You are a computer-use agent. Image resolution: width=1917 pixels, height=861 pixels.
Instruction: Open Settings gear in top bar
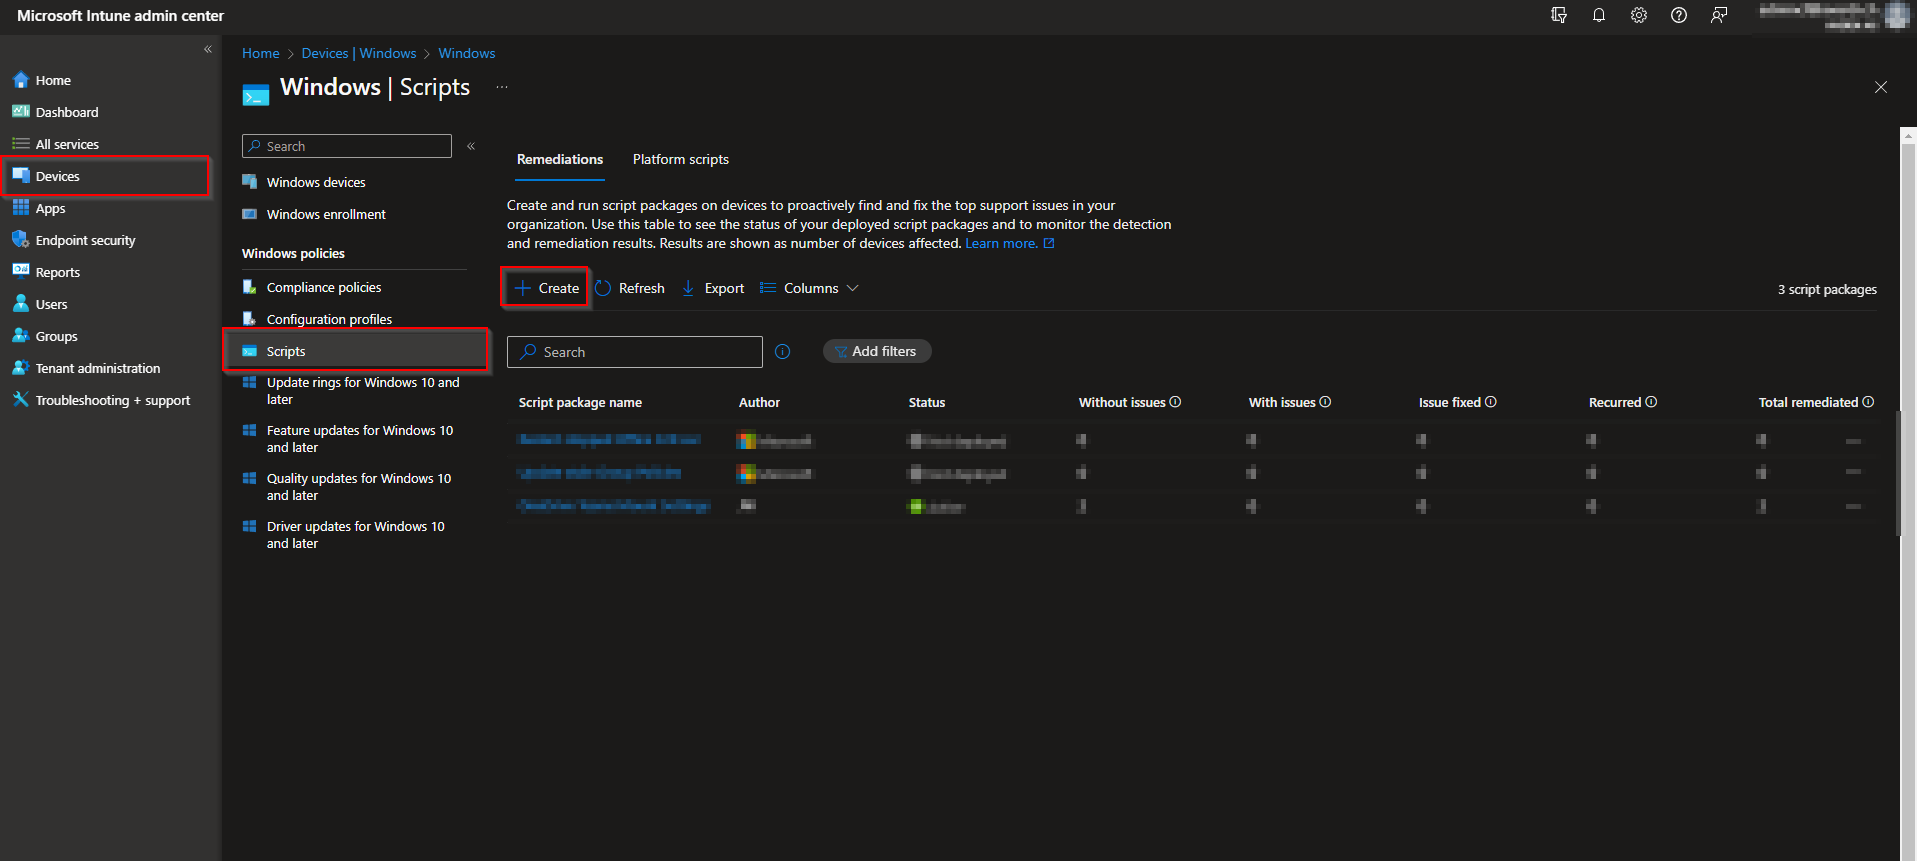point(1639,15)
